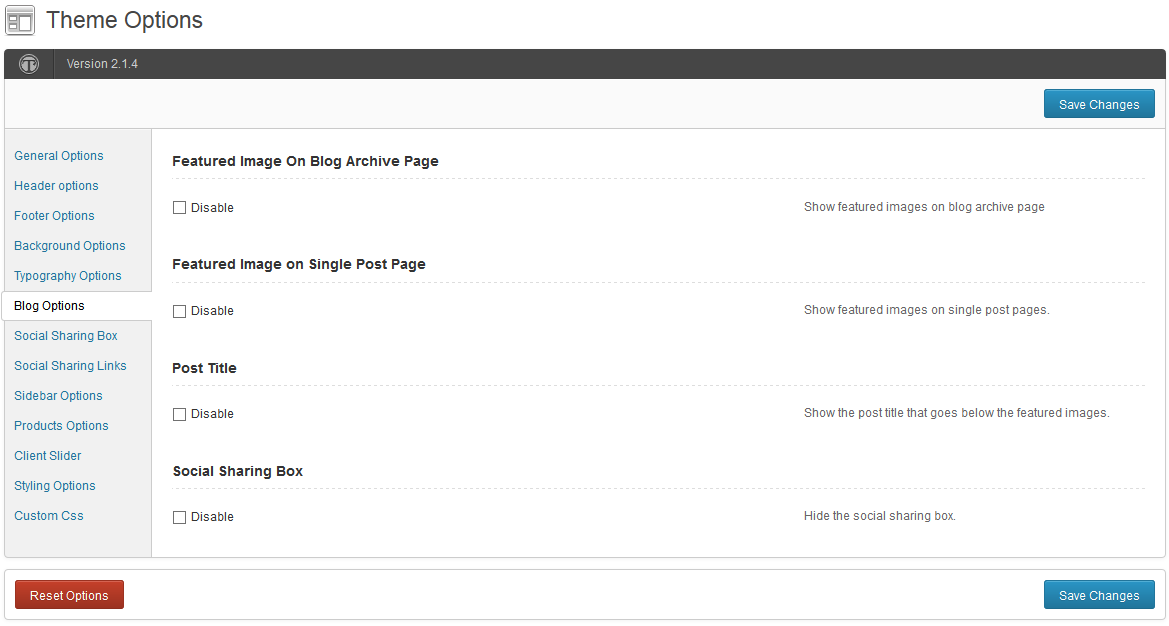Open Typography Options in the sidebar
Viewport: 1169px width, 626px height.
click(x=68, y=276)
